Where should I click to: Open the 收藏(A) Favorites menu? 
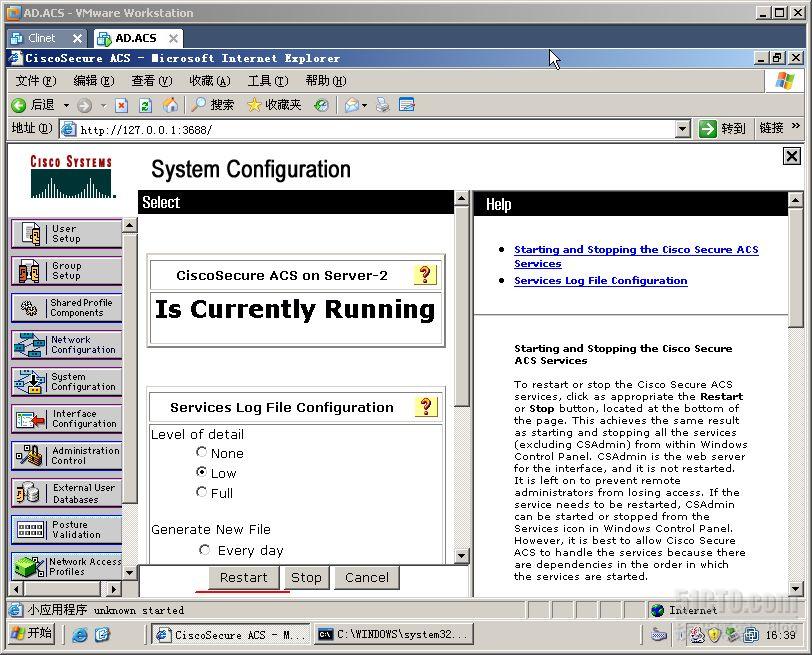(x=210, y=81)
